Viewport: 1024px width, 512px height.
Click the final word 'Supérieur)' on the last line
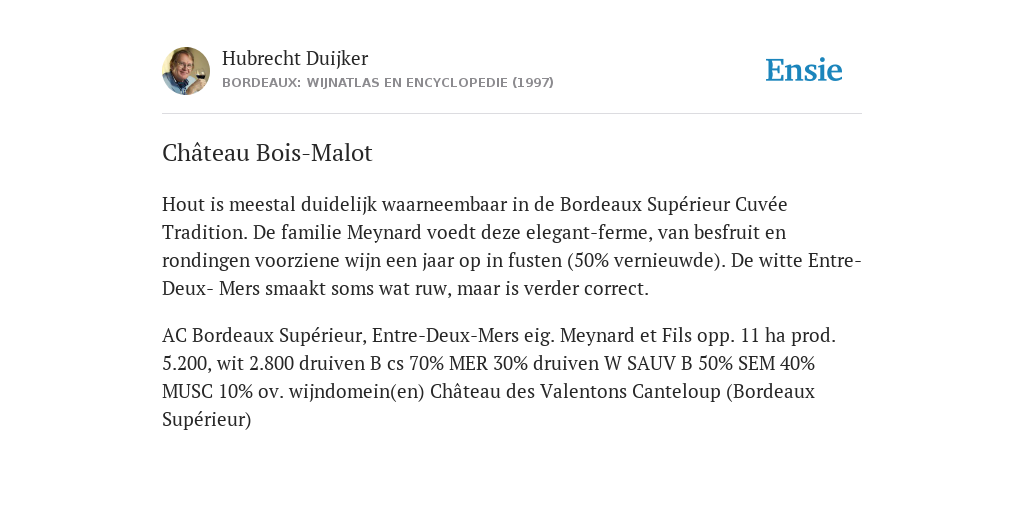(x=206, y=420)
